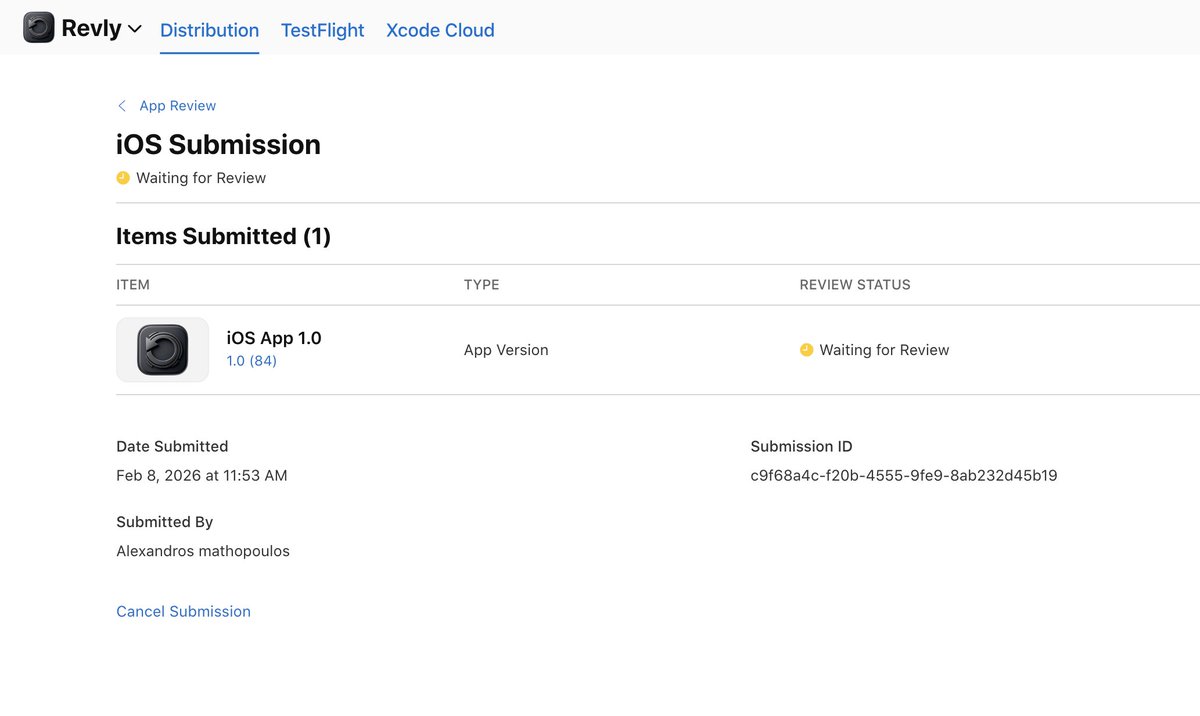Click Waiting for Review status under page title

pos(201,178)
